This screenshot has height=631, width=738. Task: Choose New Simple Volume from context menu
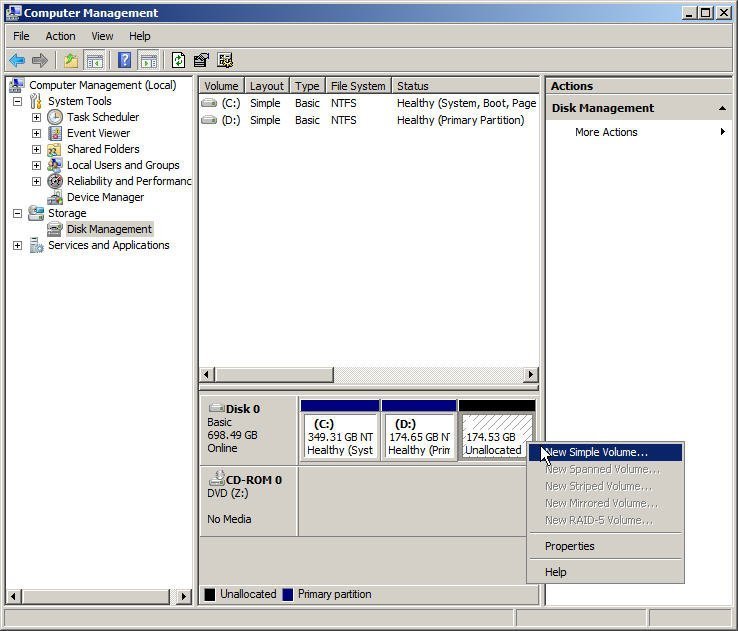(596, 452)
